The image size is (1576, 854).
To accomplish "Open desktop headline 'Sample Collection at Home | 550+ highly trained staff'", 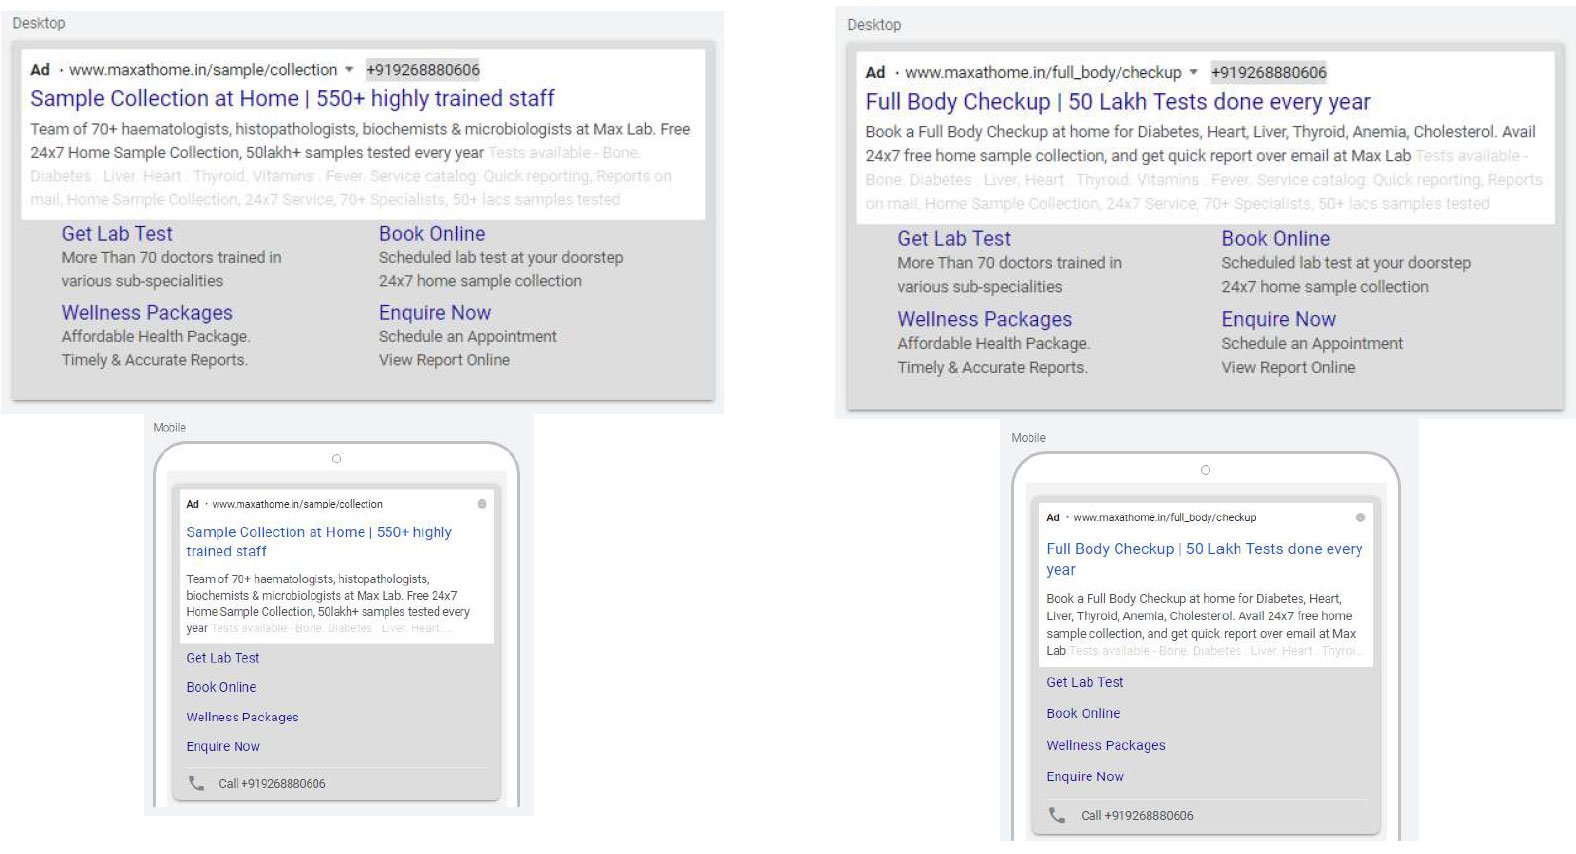I will (x=292, y=99).
